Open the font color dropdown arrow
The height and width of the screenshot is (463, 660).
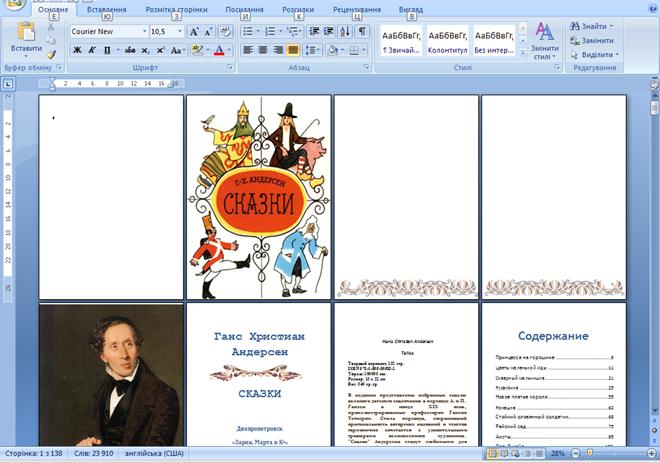click(229, 50)
